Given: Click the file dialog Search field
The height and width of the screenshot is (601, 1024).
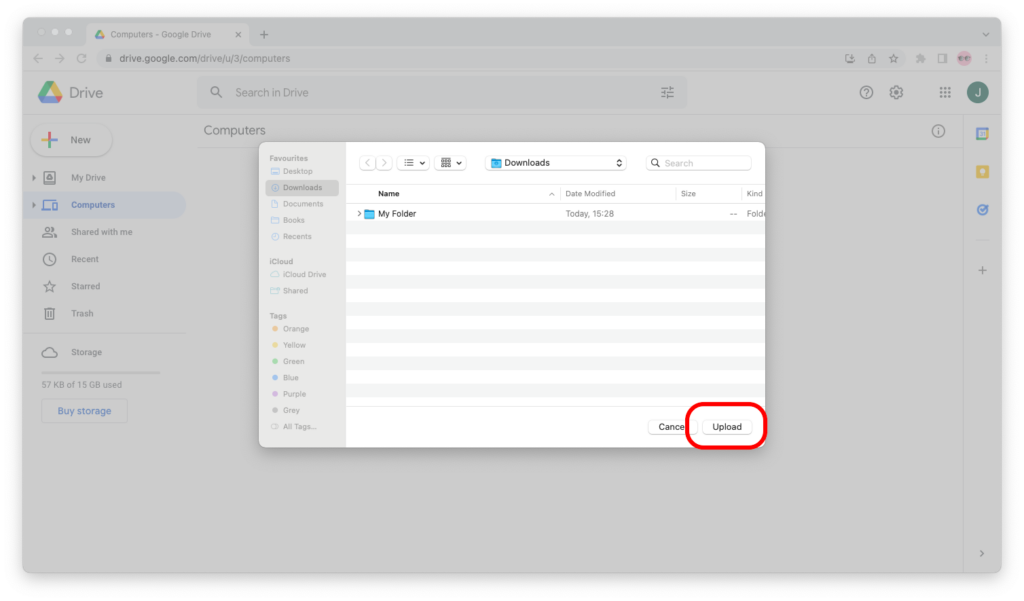Looking at the screenshot, I should 698,163.
